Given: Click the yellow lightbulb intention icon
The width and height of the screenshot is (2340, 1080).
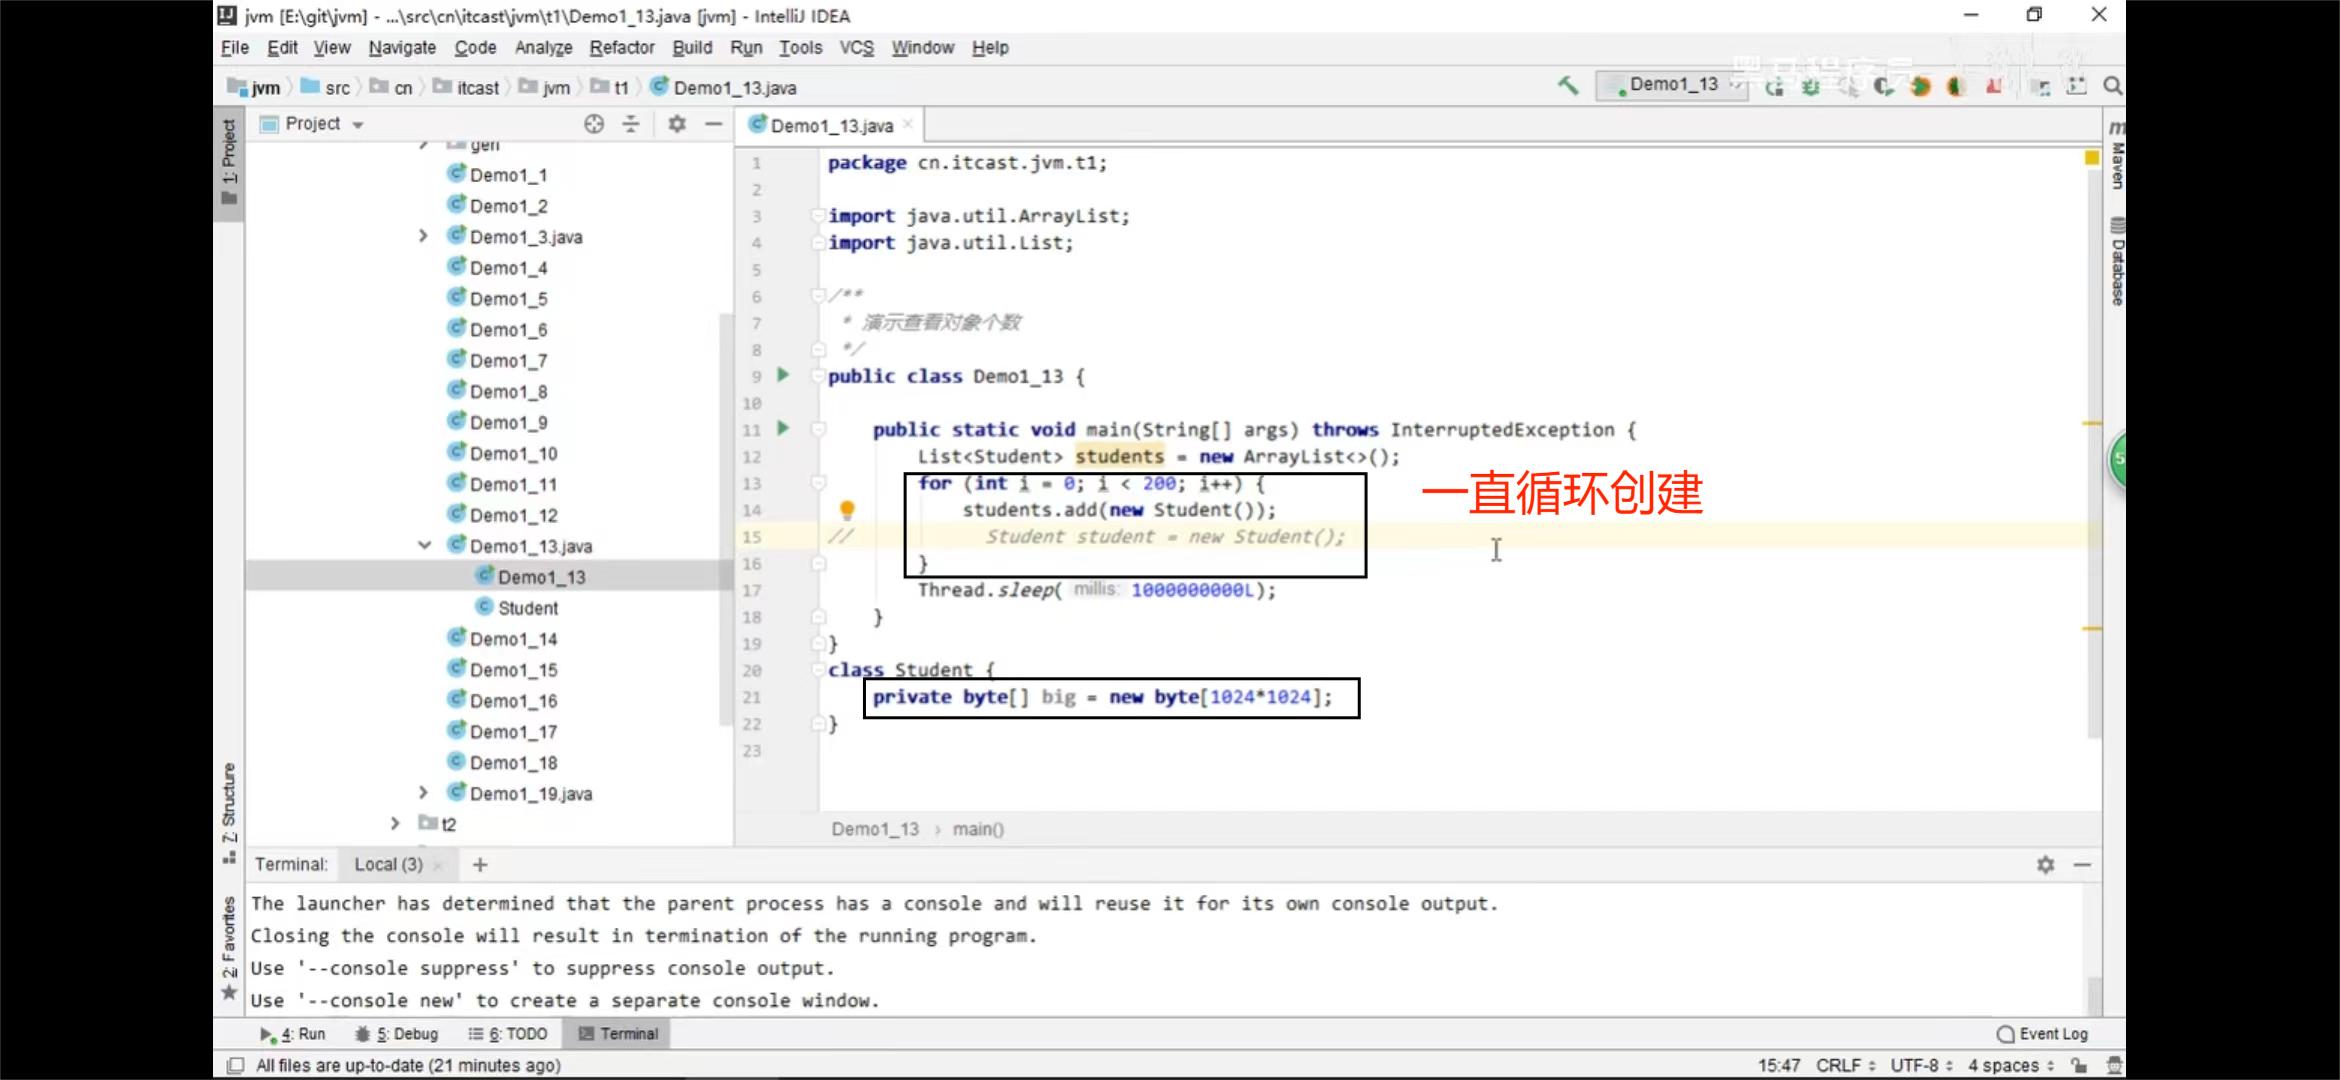Looking at the screenshot, I should pos(847,510).
